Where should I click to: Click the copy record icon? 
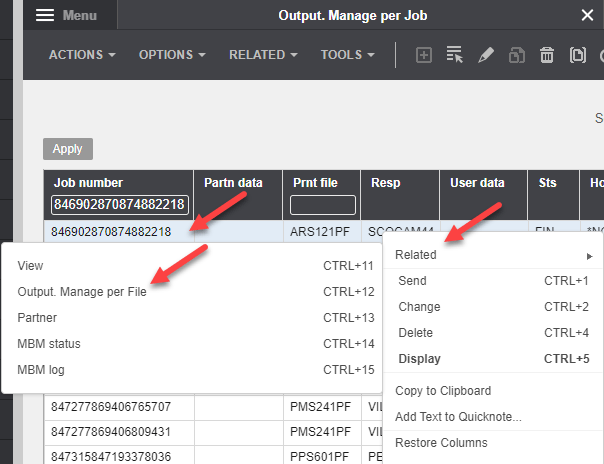516,55
